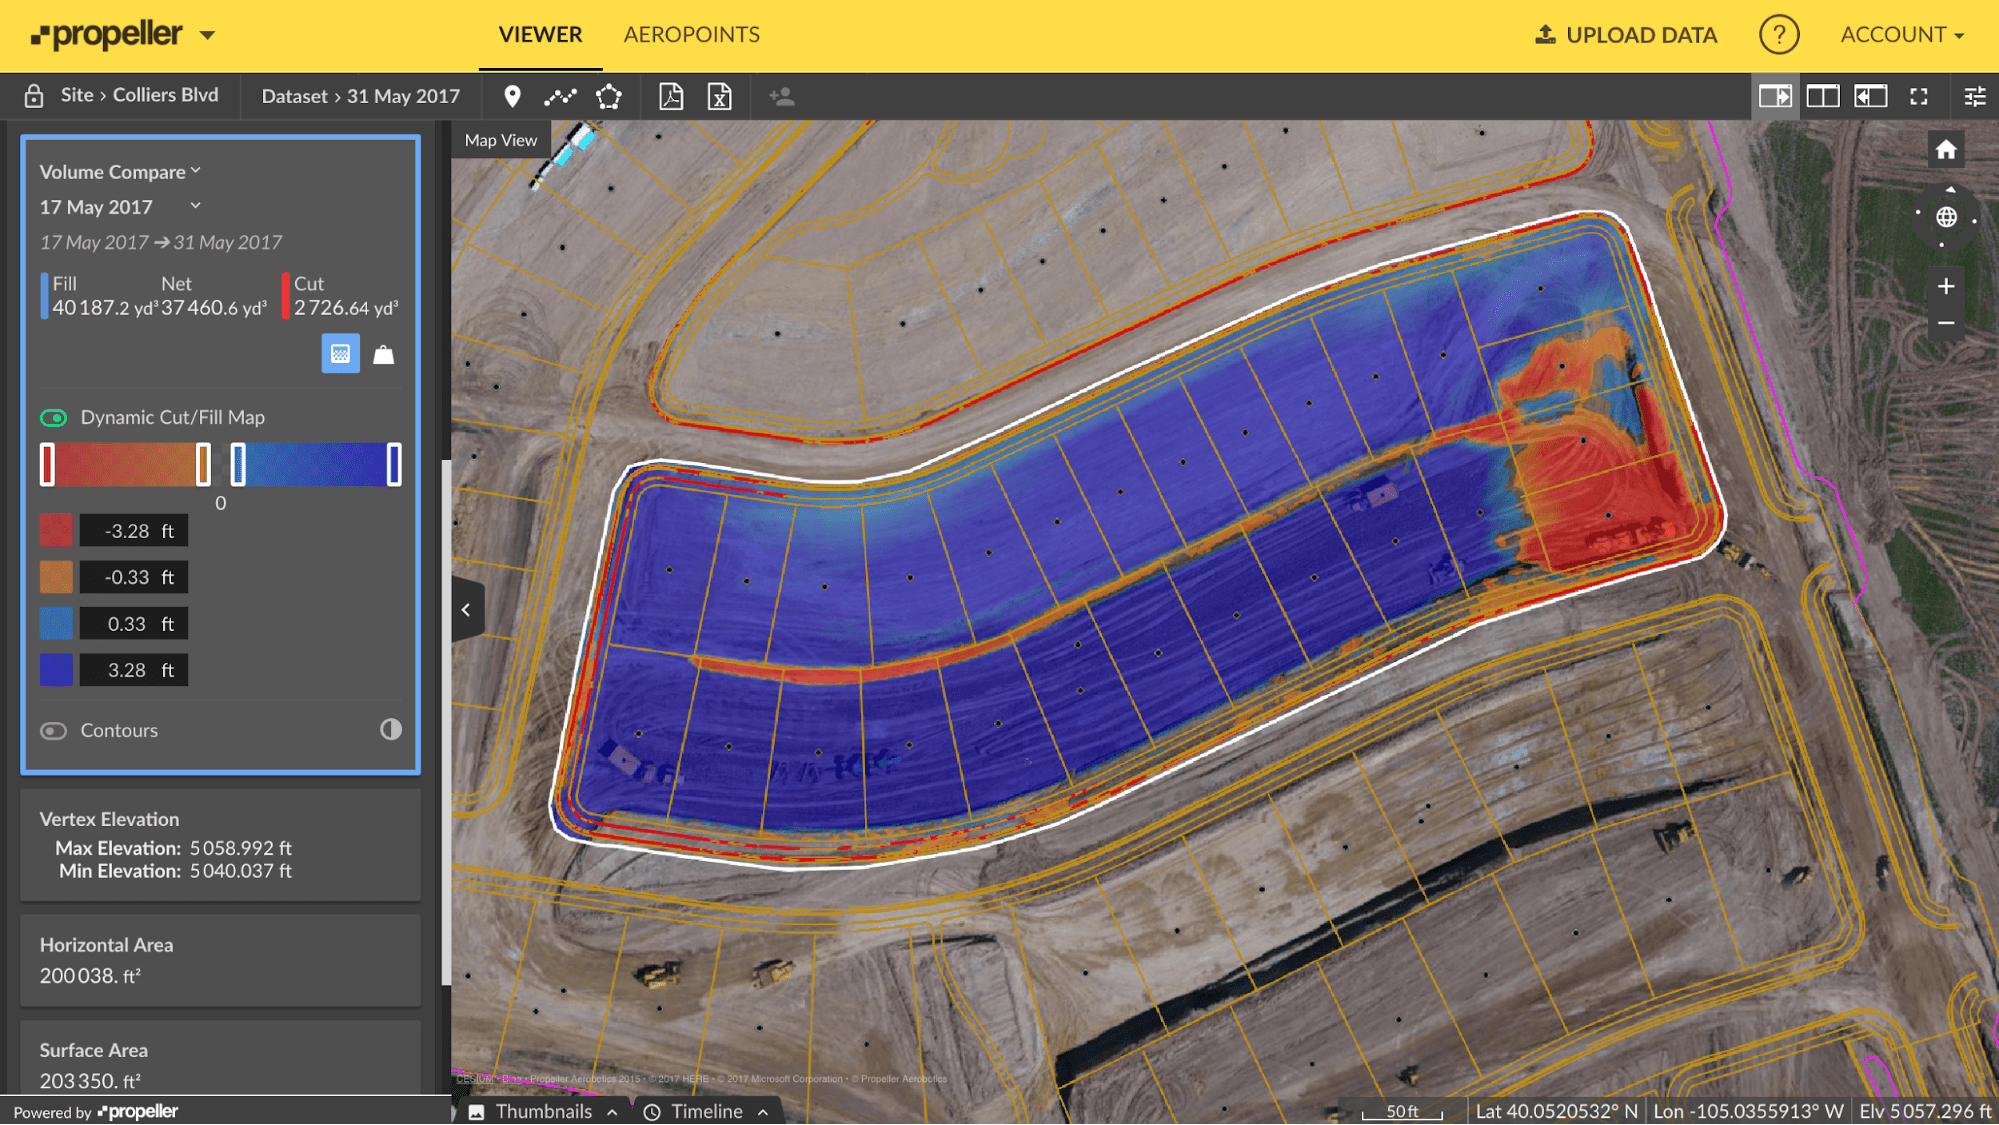Switch to the AEROPOINTS tab
The height and width of the screenshot is (1125, 1999).
click(691, 34)
